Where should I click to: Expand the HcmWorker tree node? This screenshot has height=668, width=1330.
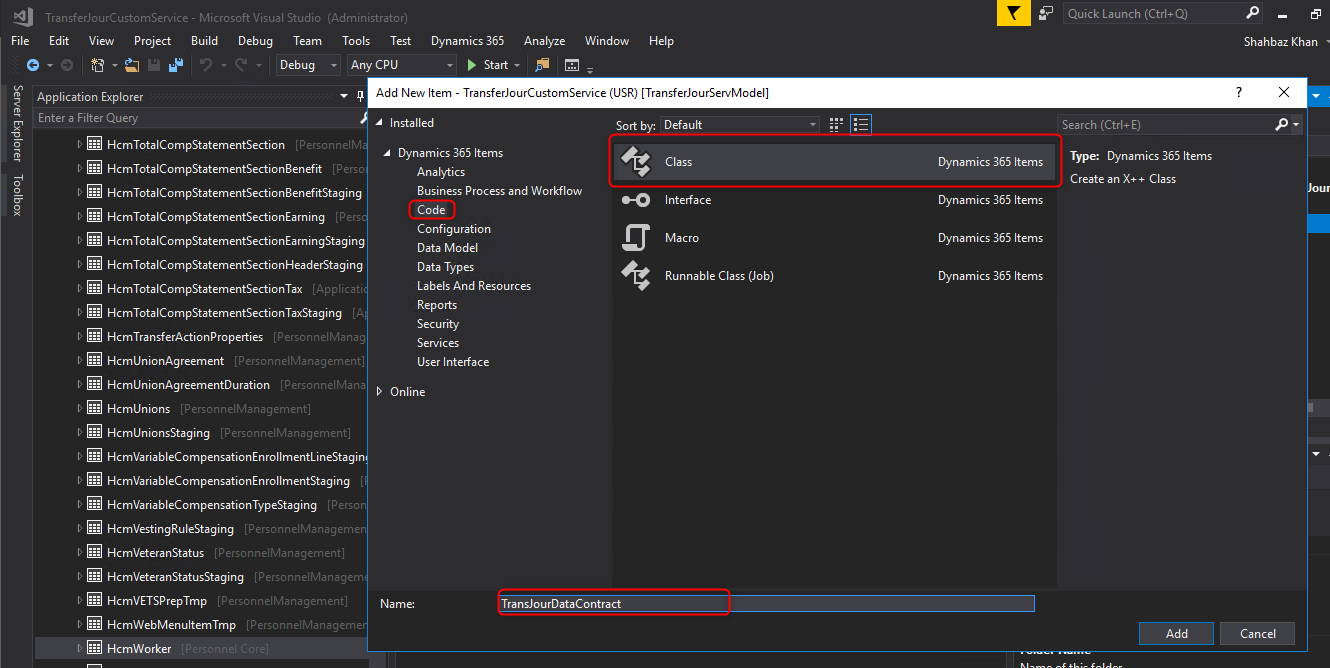coord(81,649)
